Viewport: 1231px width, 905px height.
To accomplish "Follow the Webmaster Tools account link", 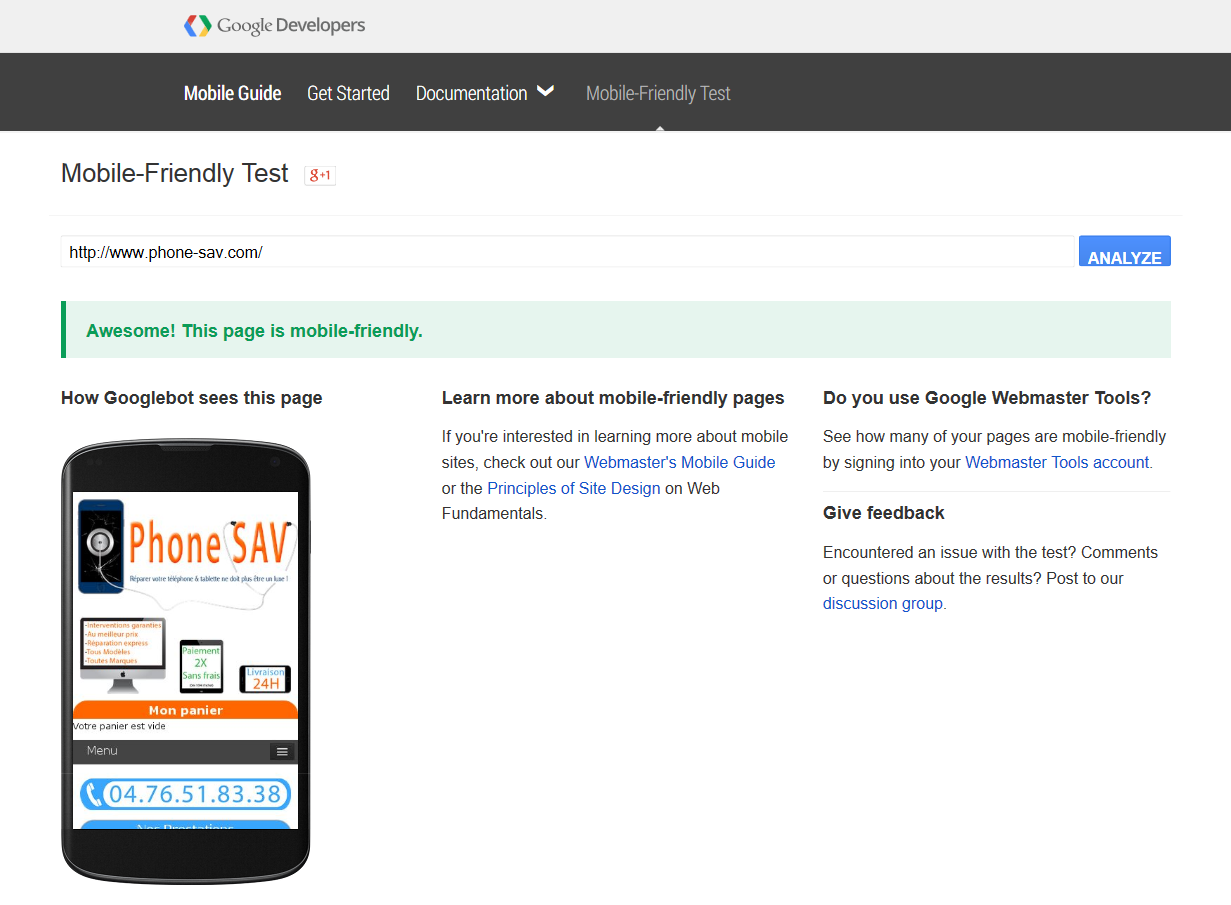I will point(1057,462).
